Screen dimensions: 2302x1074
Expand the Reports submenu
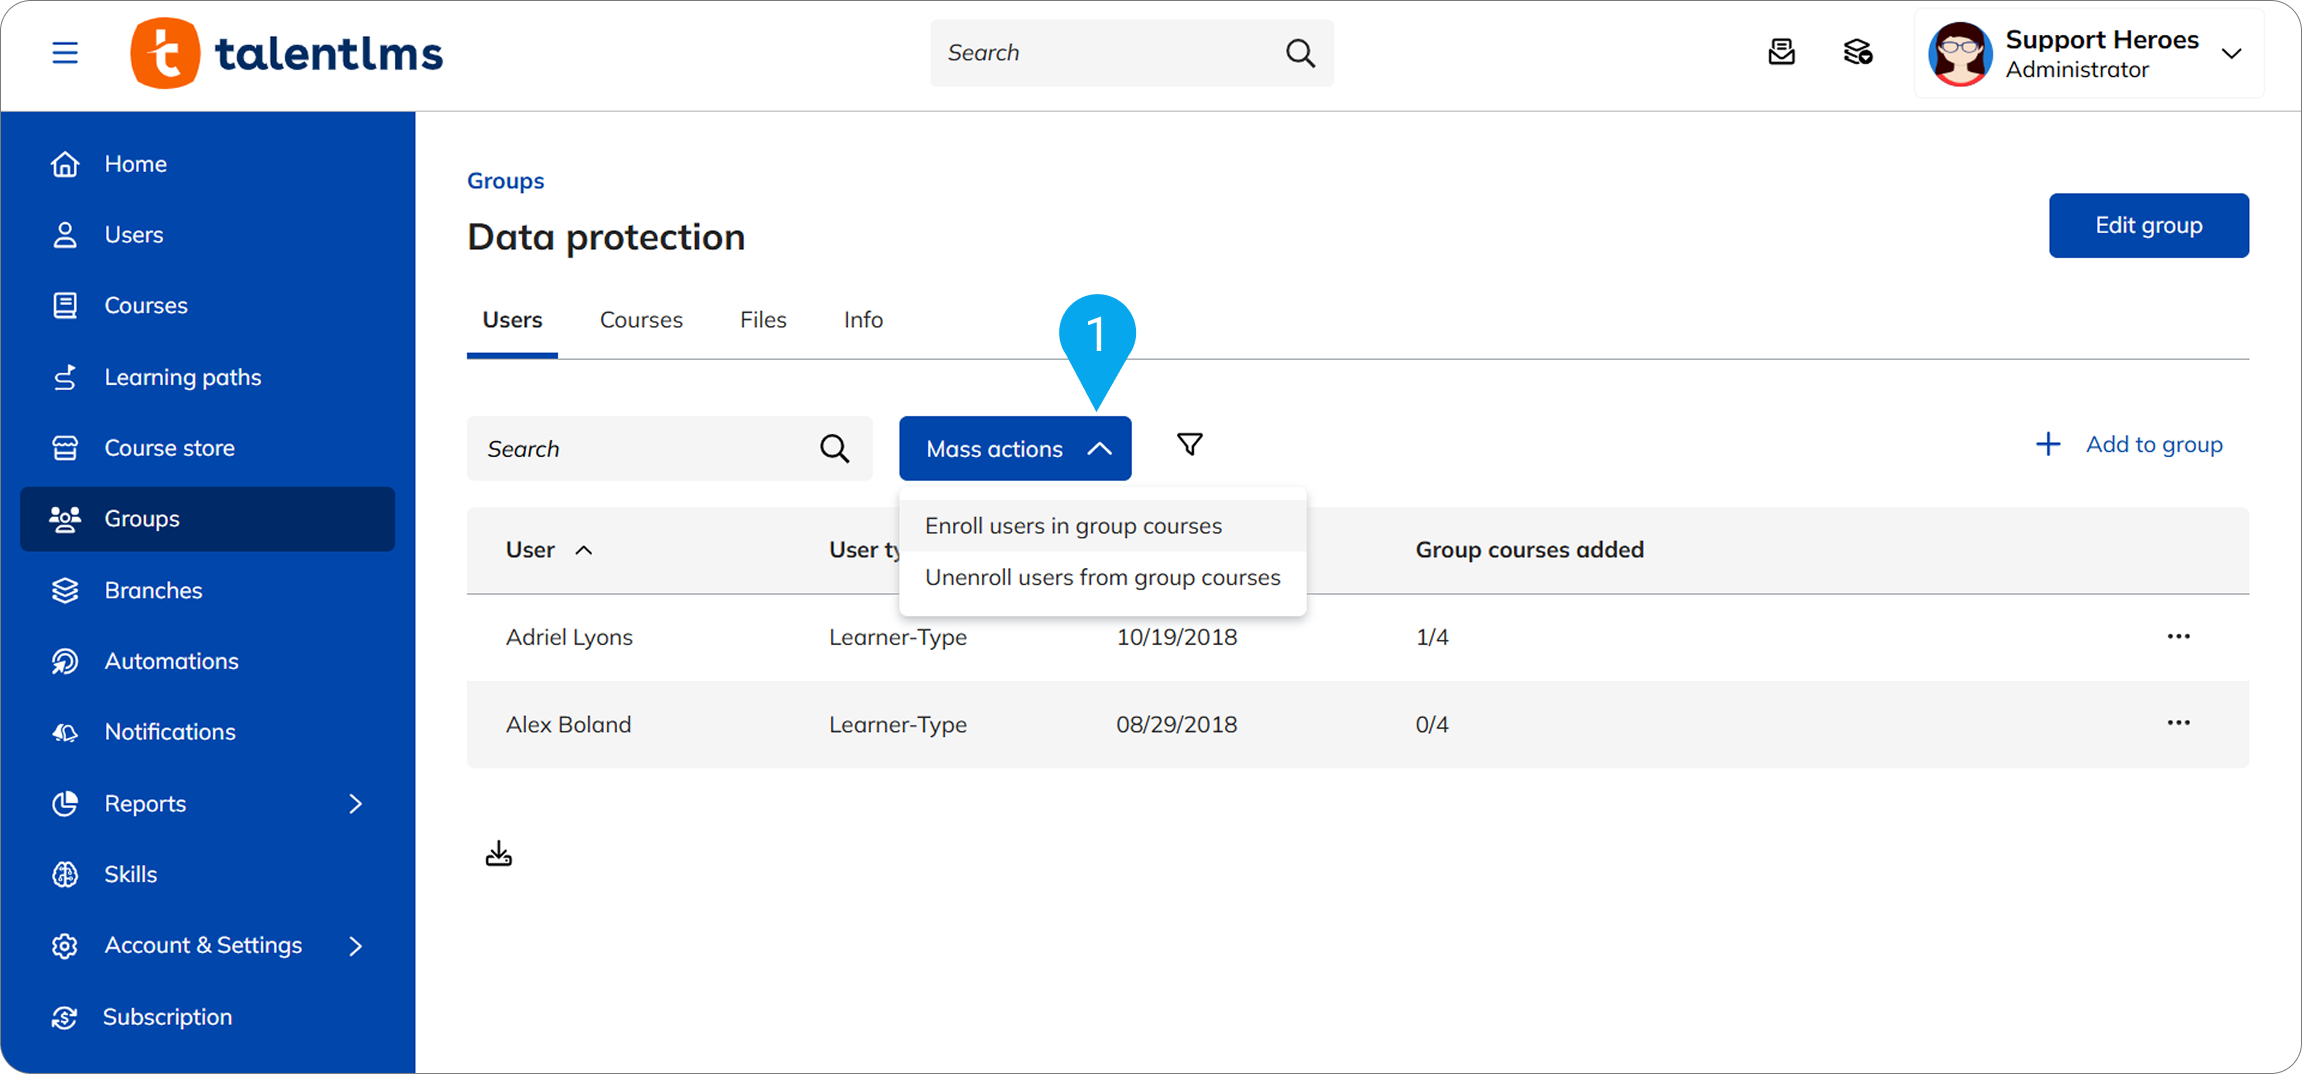coord(355,804)
